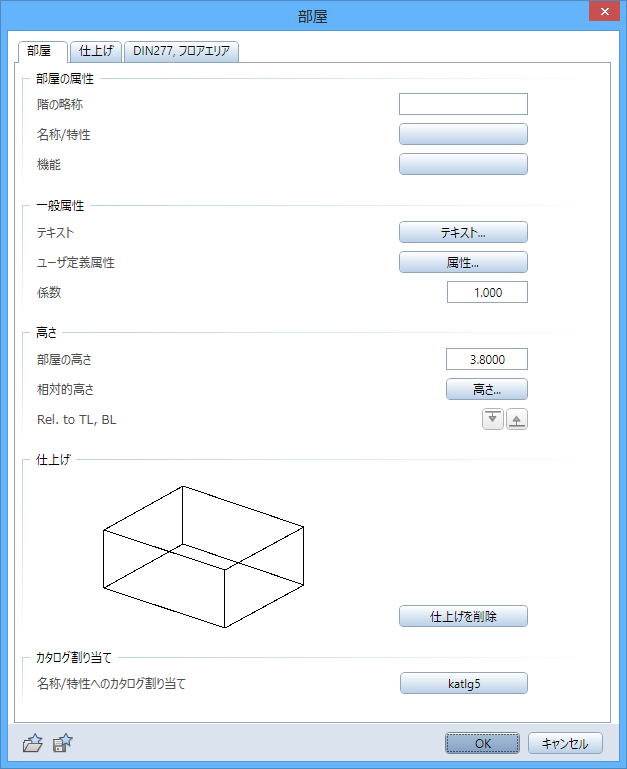Select the 部屋 tab
The height and width of the screenshot is (769, 627).
coord(43,51)
